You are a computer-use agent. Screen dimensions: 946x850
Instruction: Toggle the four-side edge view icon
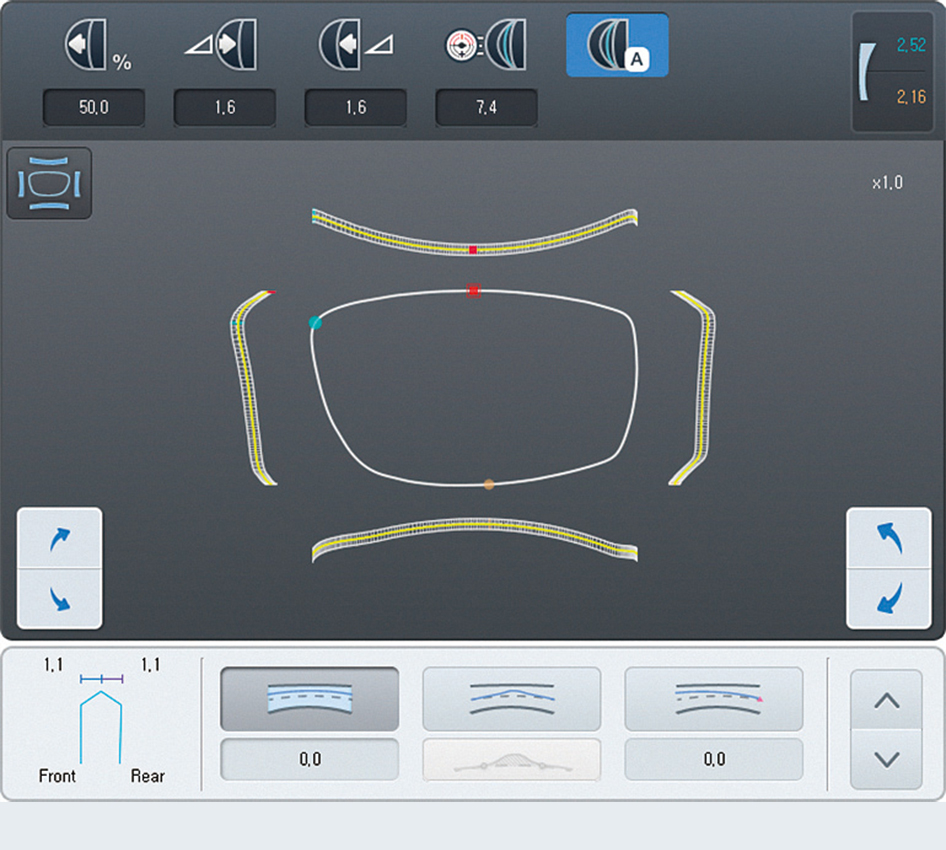(49, 184)
